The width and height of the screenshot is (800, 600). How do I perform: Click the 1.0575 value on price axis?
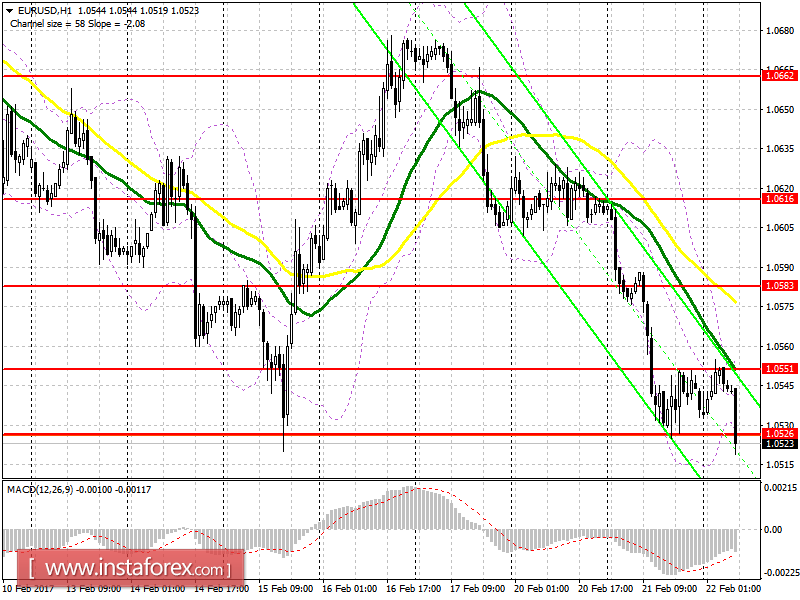tap(780, 307)
